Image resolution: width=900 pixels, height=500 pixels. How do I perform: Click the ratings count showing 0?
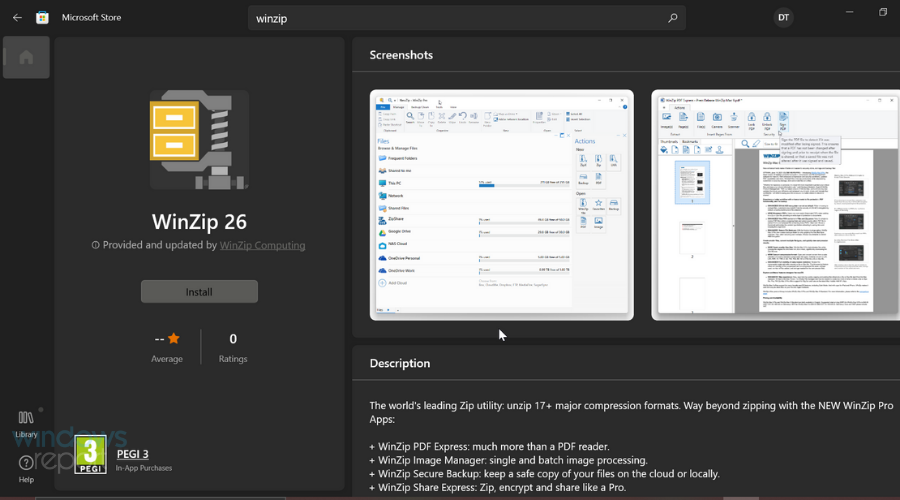click(x=233, y=339)
